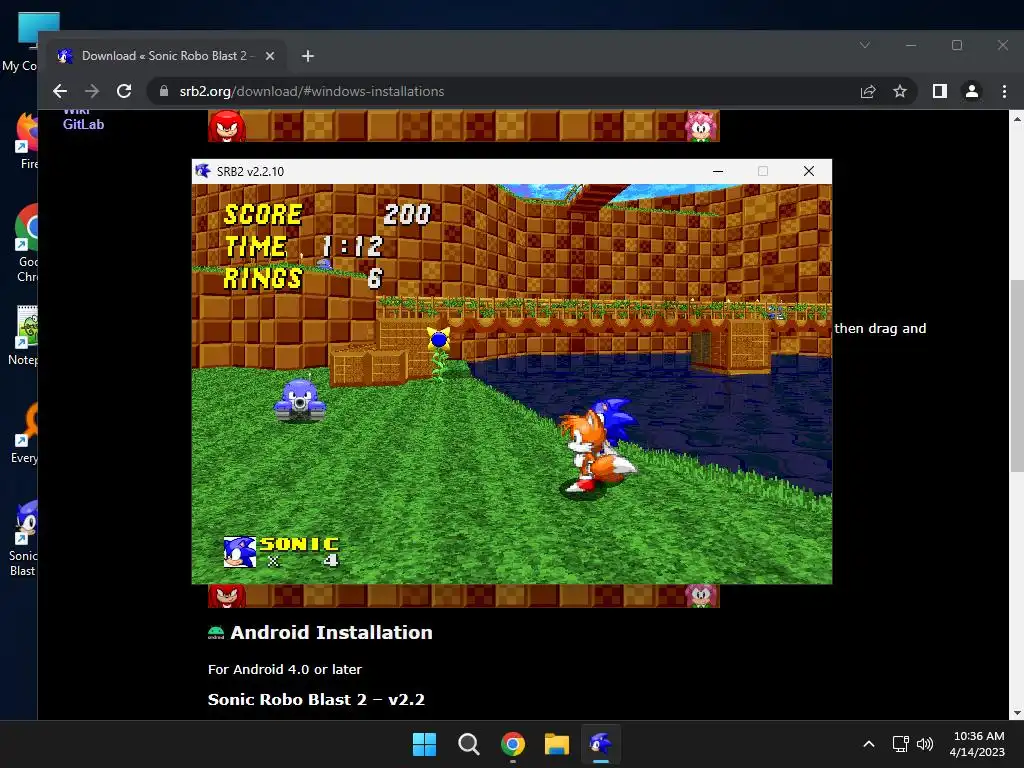View site information via the padlock icon

(164, 91)
